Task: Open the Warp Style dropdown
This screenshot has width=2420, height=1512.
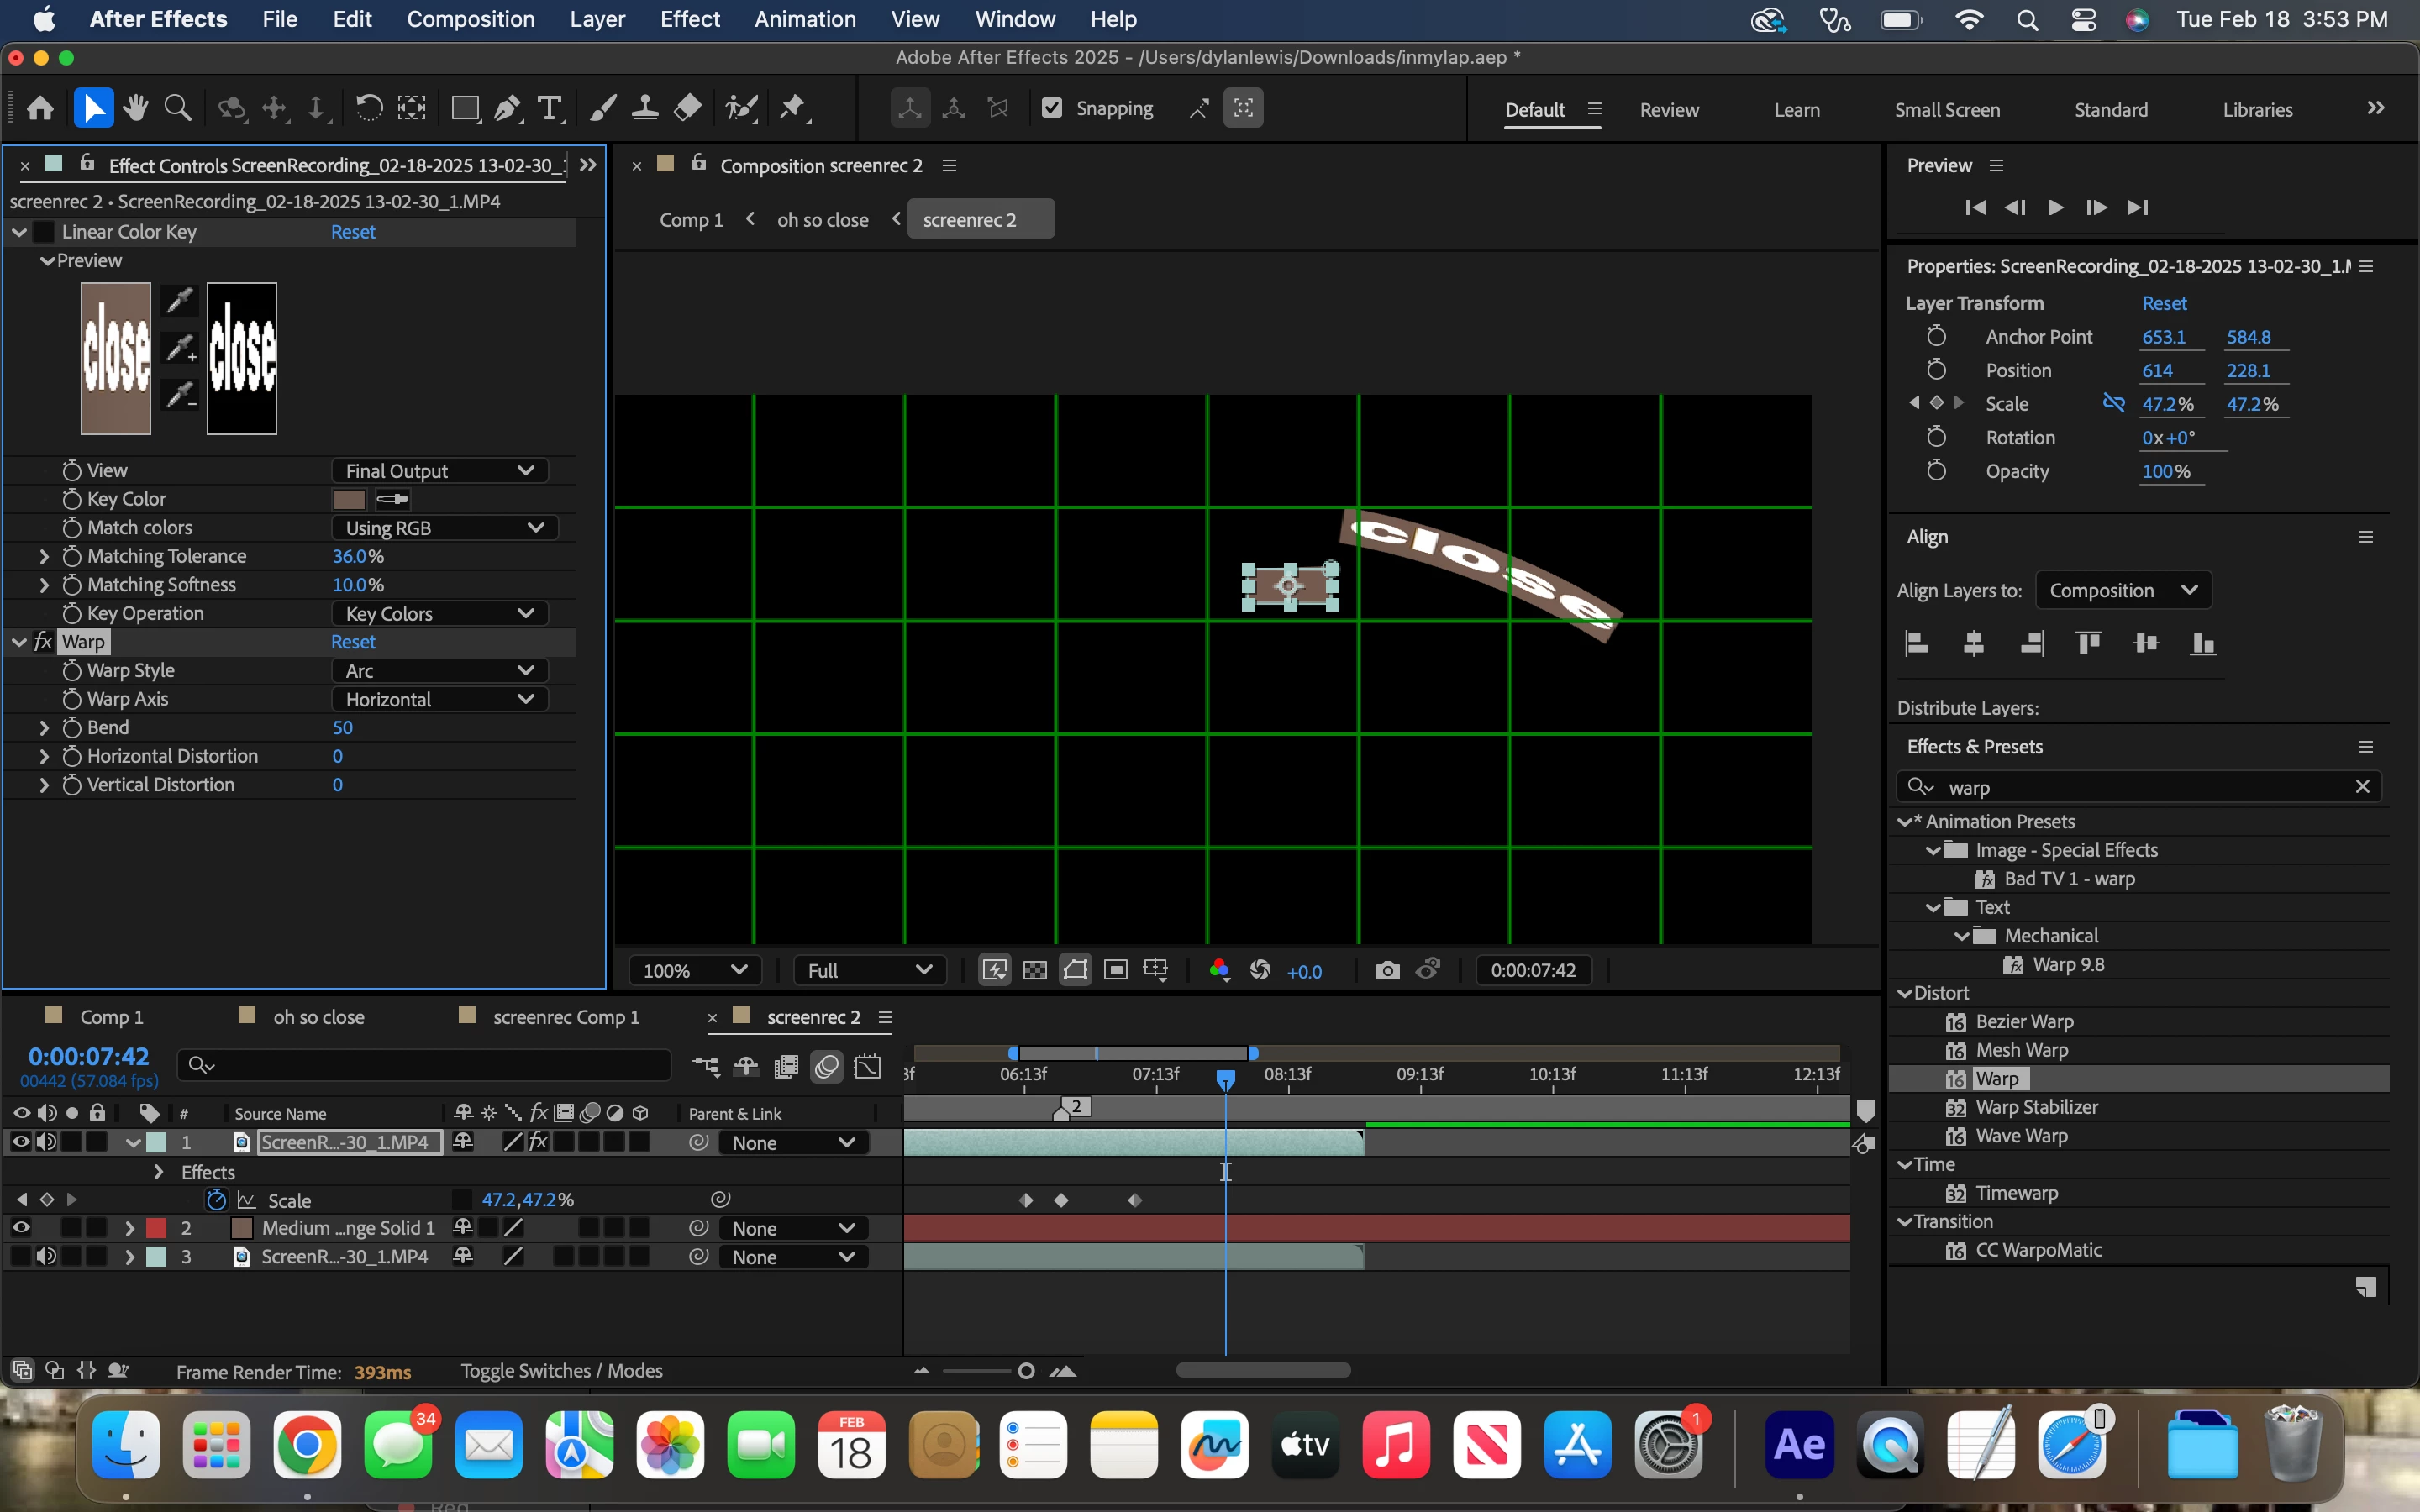Action: pyautogui.click(x=439, y=670)
